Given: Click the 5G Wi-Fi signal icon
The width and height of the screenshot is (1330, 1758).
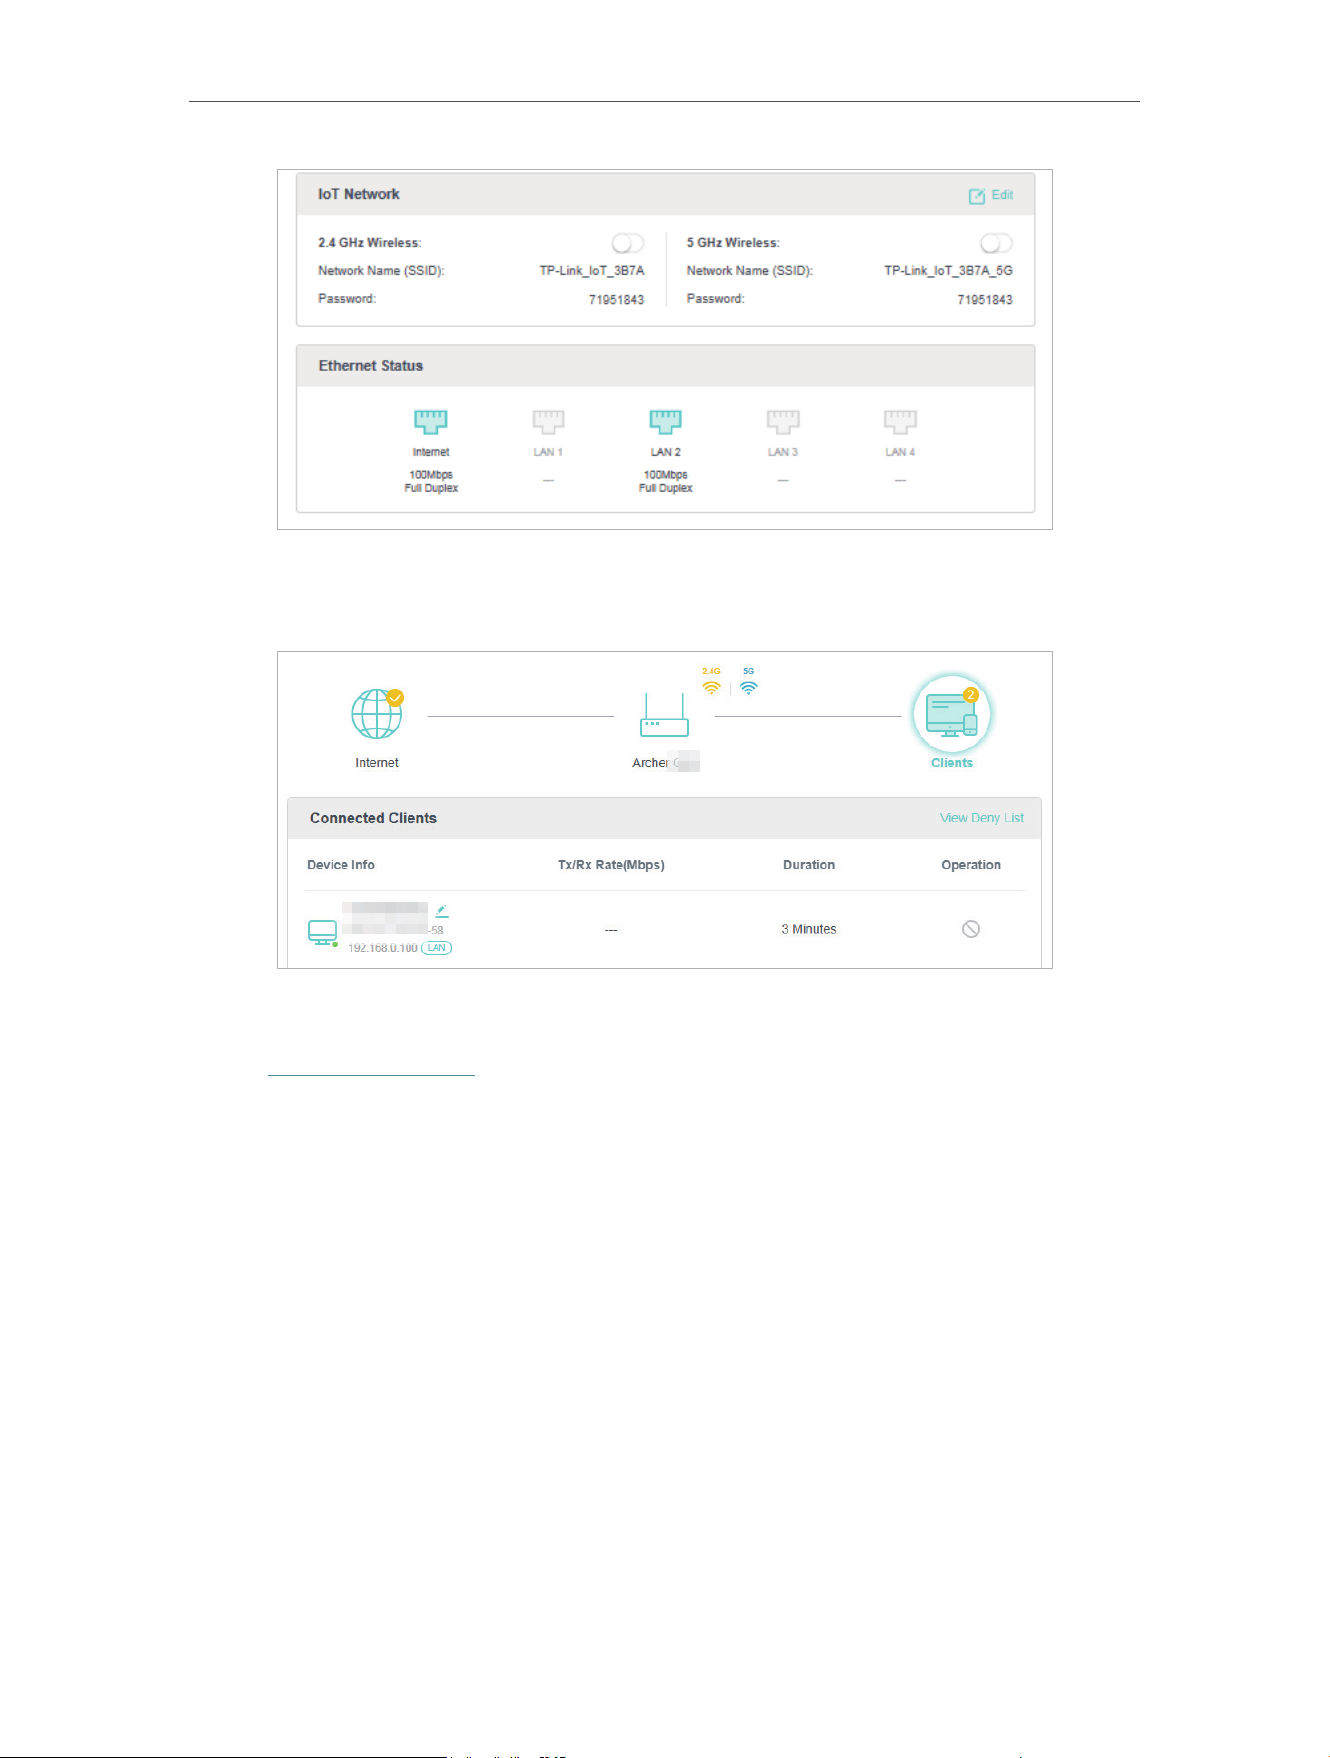Looking at the screenshot, I should (x=749, y=687).
